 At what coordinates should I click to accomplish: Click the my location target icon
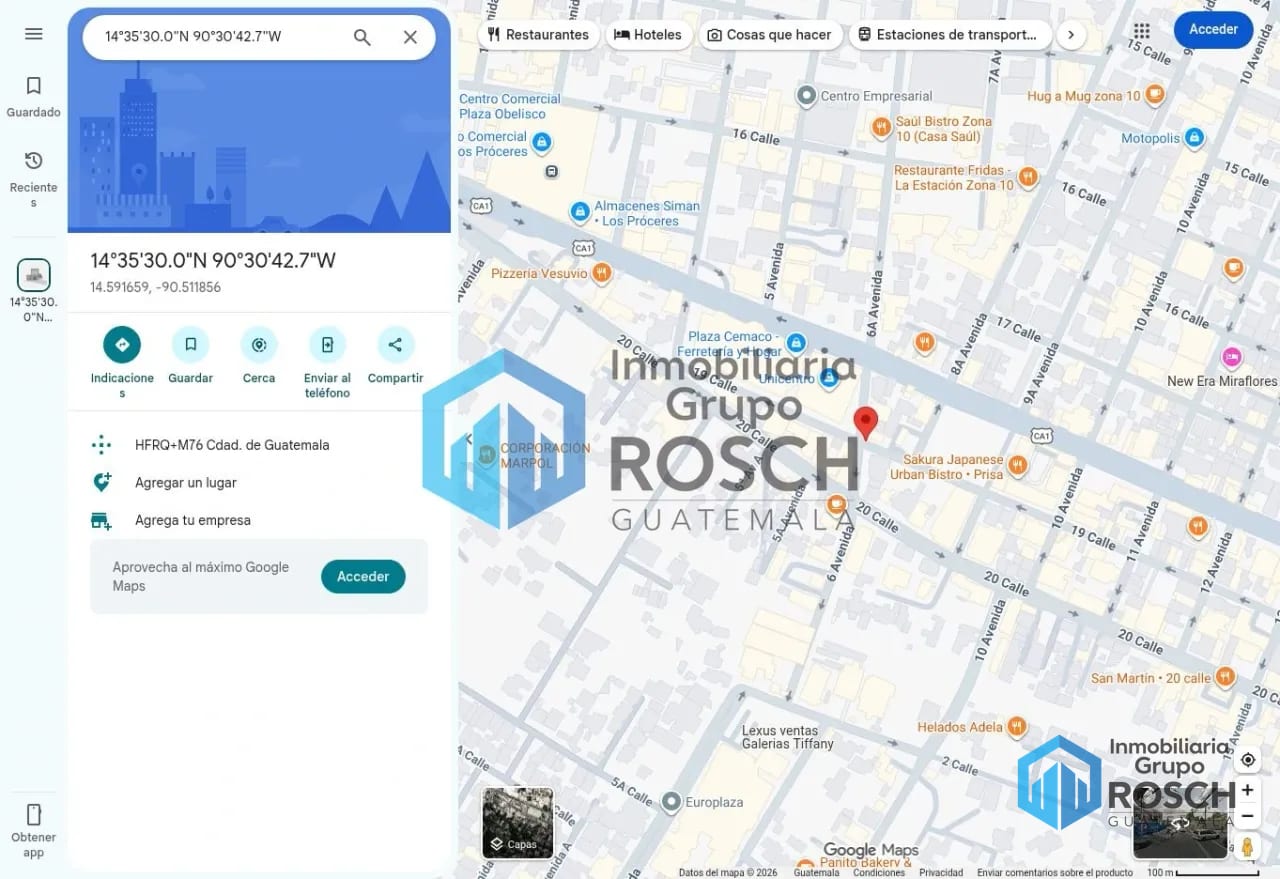[1247, 760]
